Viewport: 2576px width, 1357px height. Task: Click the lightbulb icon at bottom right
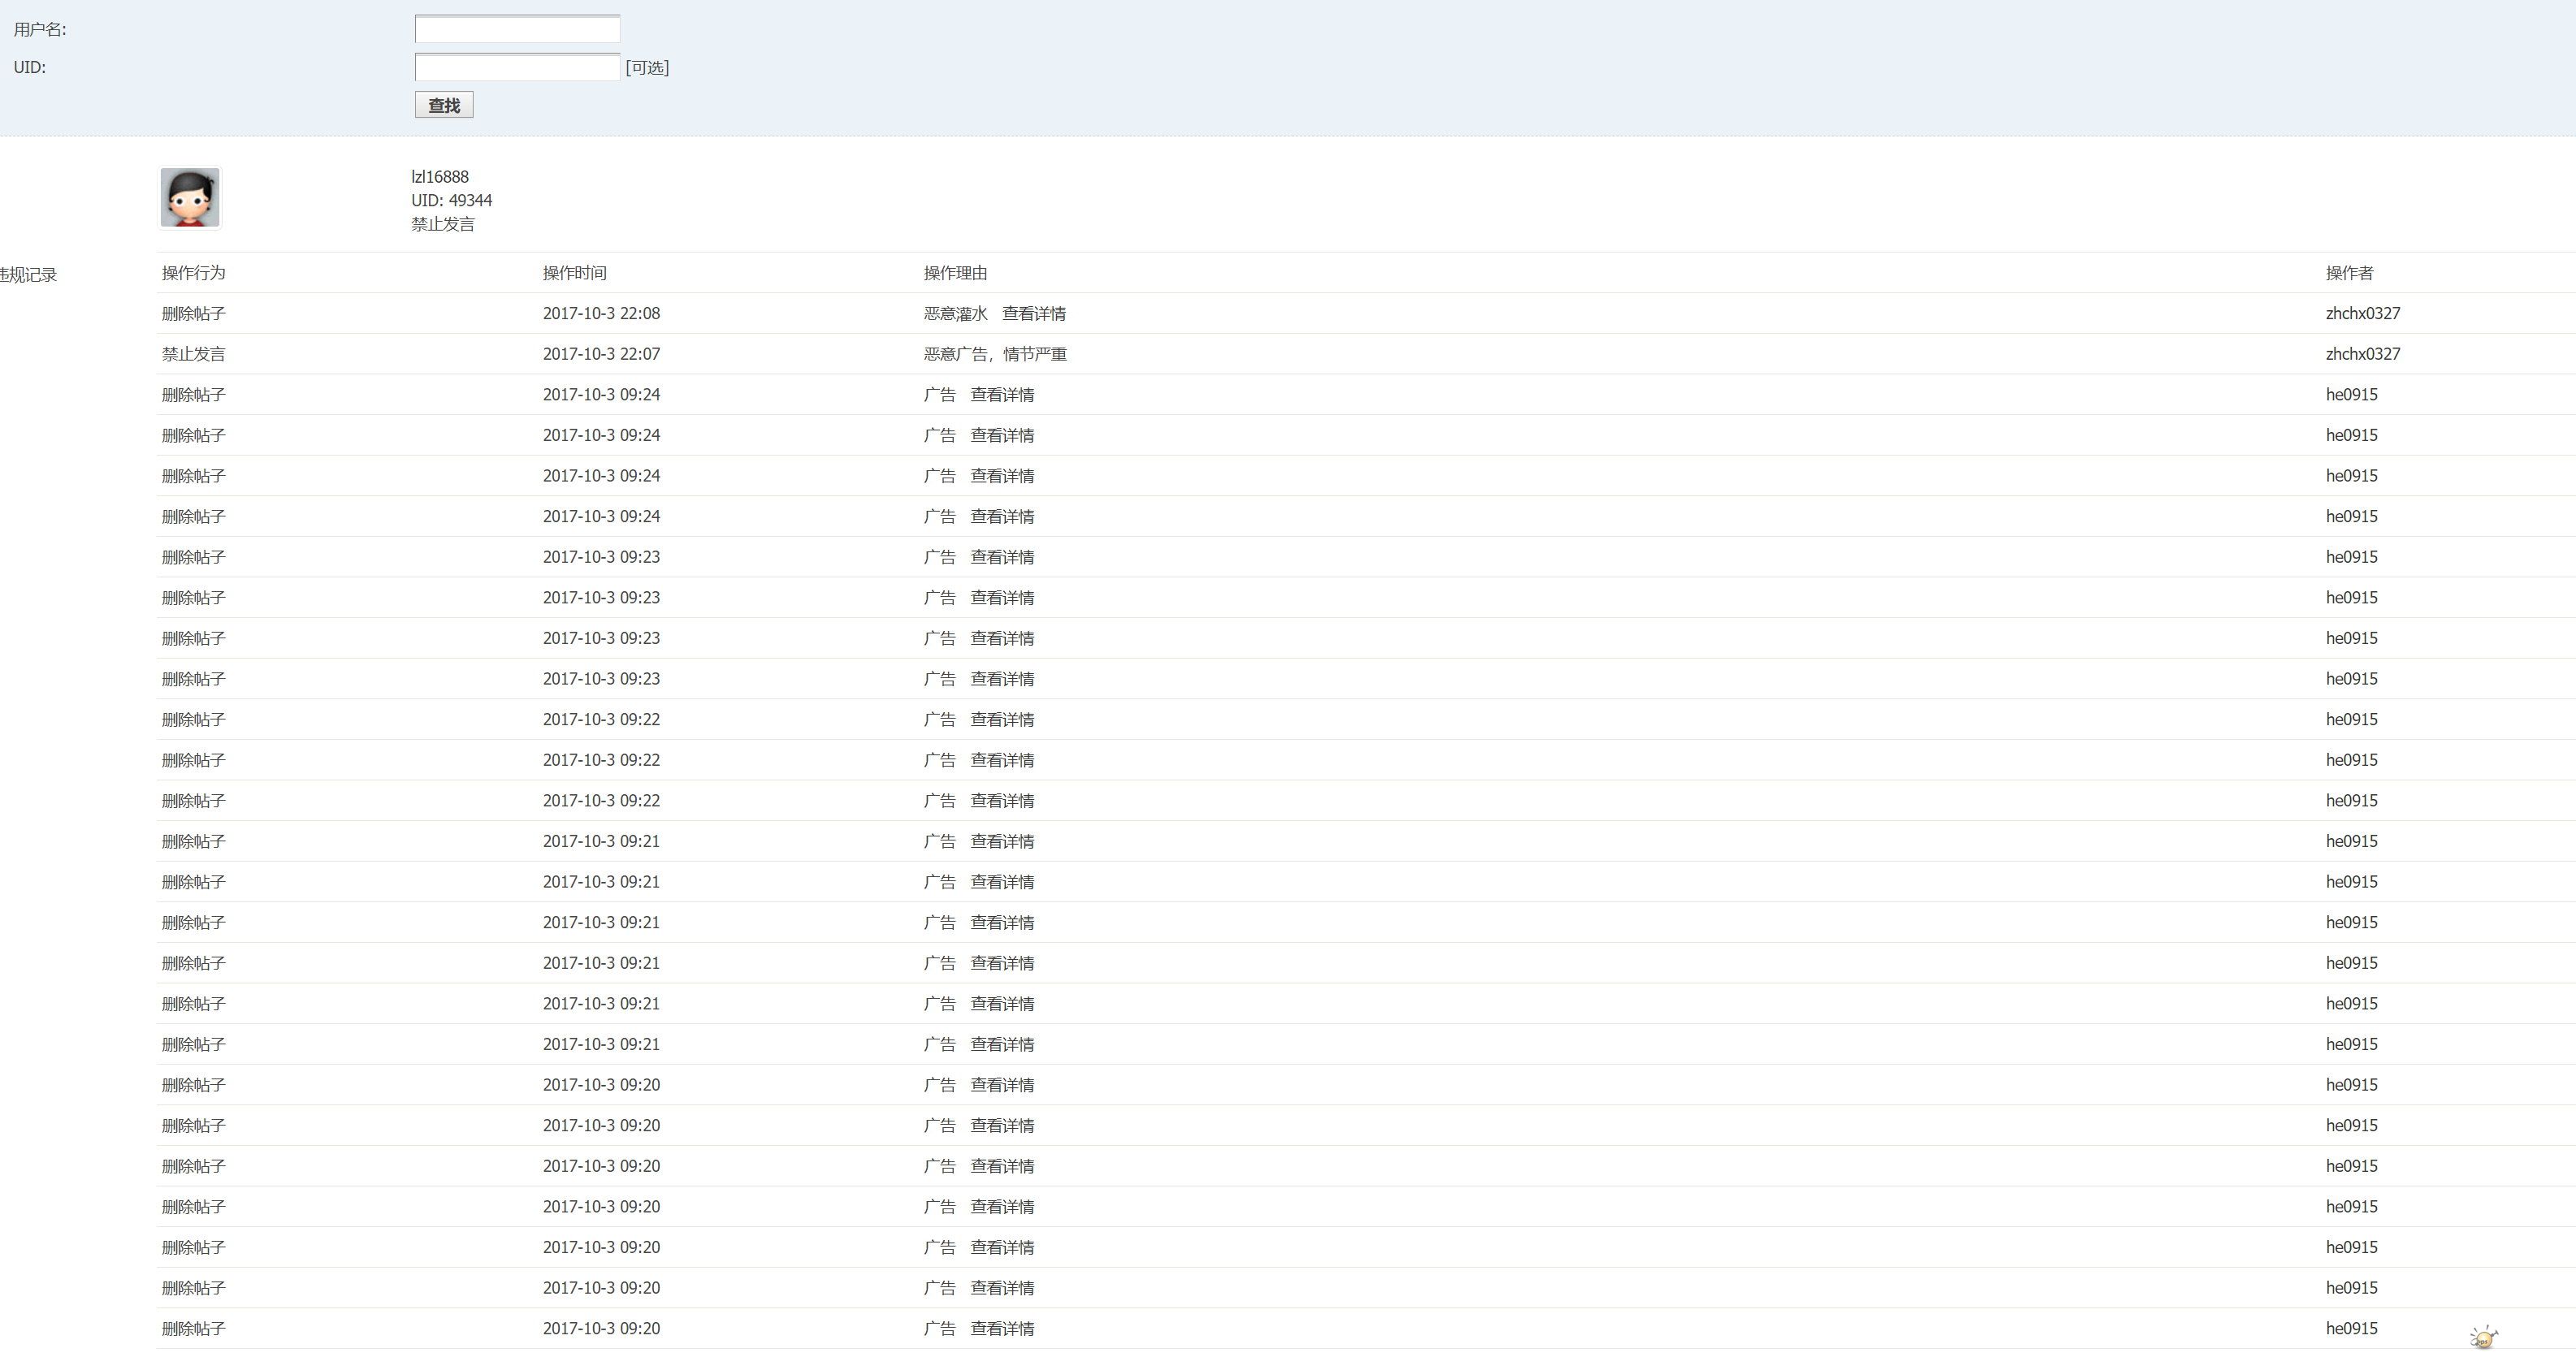(x=2483, y=1337)
